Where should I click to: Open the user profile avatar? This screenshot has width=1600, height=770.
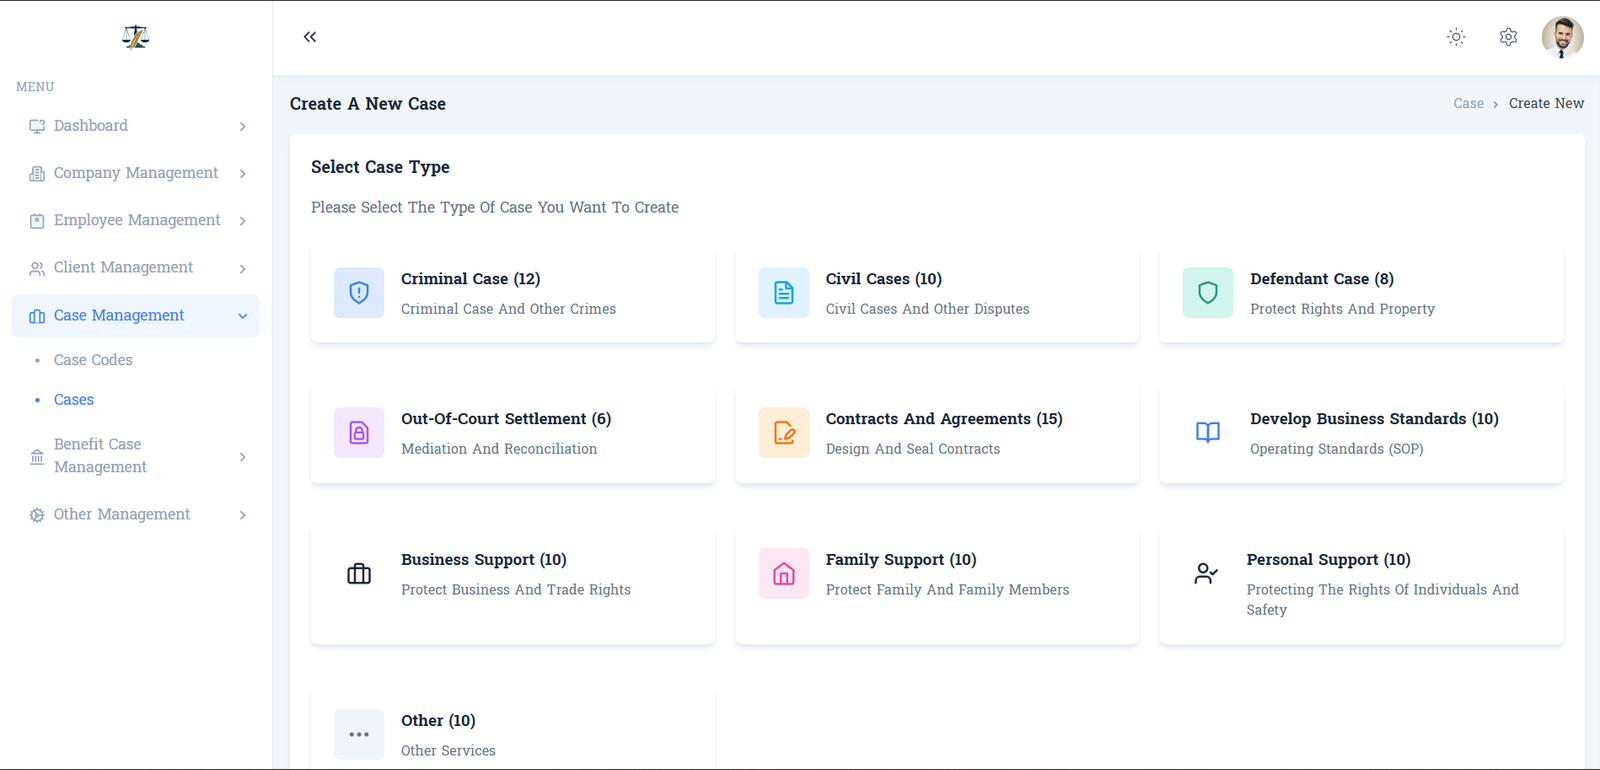(1561, 37)
